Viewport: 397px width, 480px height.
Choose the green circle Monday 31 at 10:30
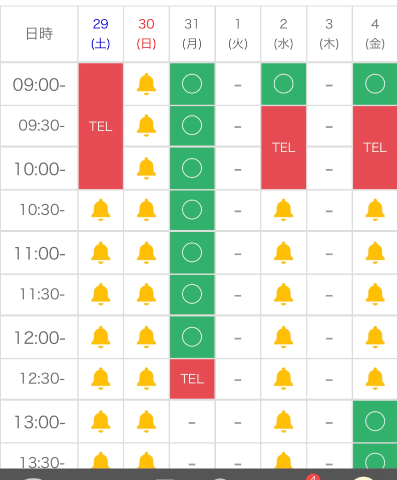[192, 210]
